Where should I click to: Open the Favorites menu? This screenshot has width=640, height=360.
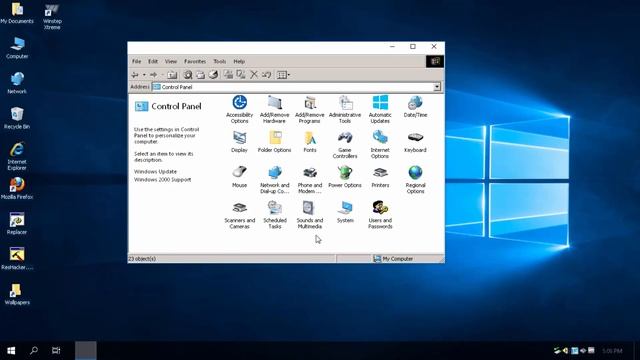click(x=195, y=61)
